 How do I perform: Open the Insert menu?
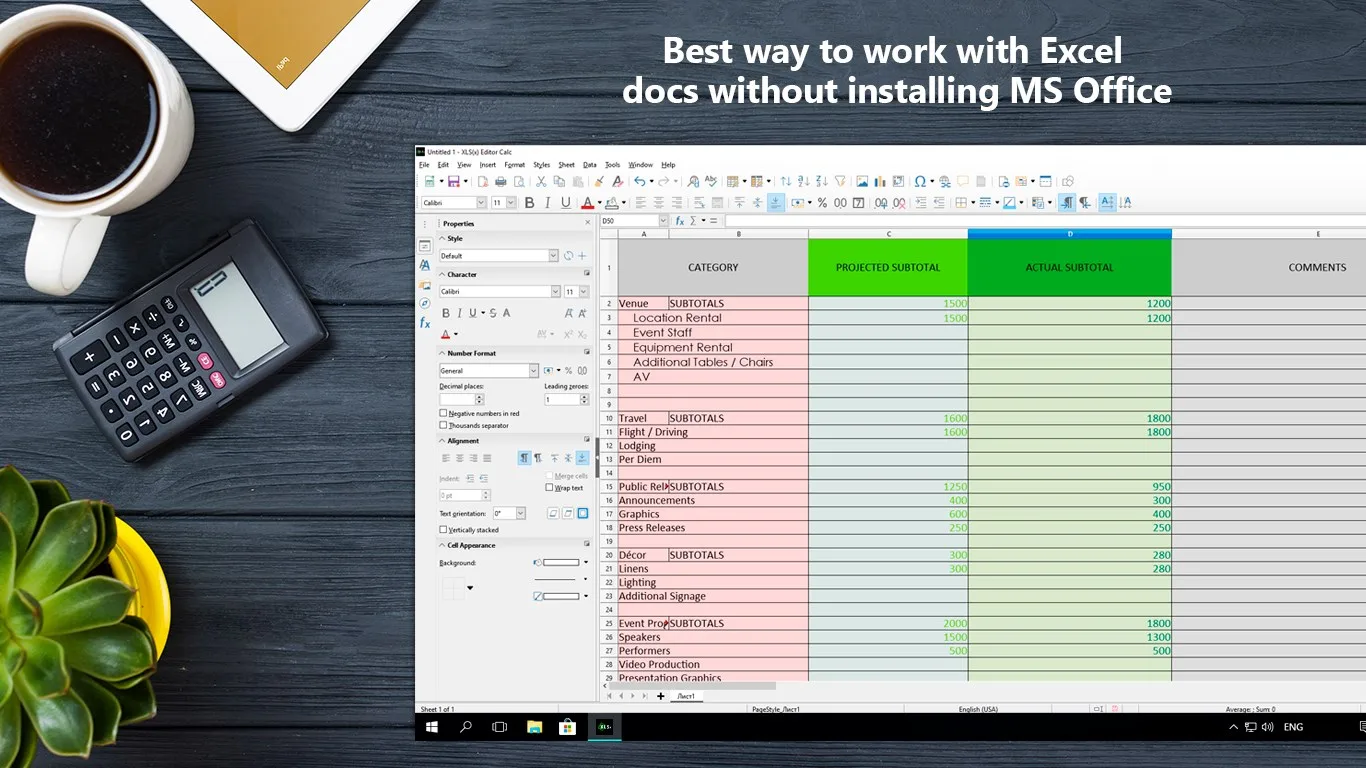[488, 165]
